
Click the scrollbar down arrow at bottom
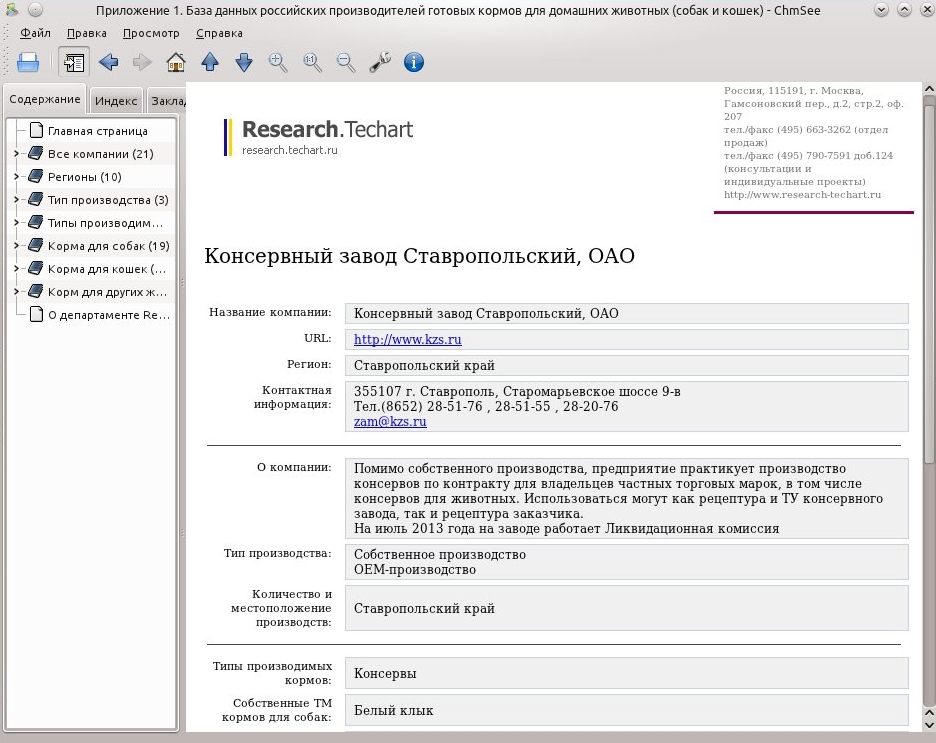[929, 725]
